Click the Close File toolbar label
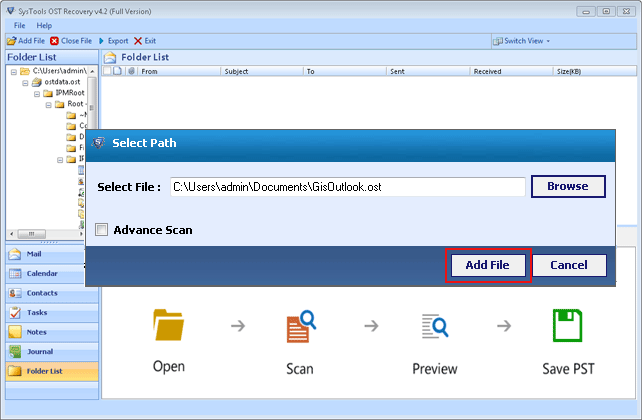 [x=77, y=41]
